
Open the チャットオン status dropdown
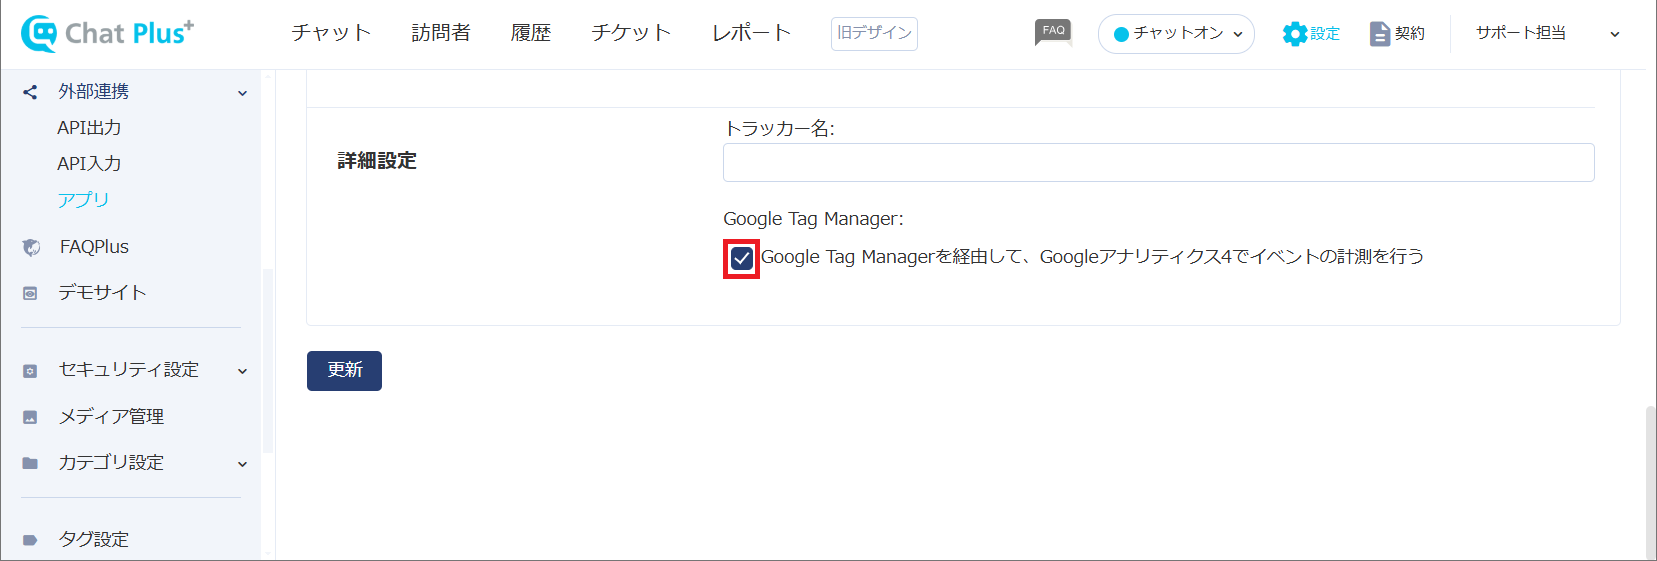pos(1176,34)
